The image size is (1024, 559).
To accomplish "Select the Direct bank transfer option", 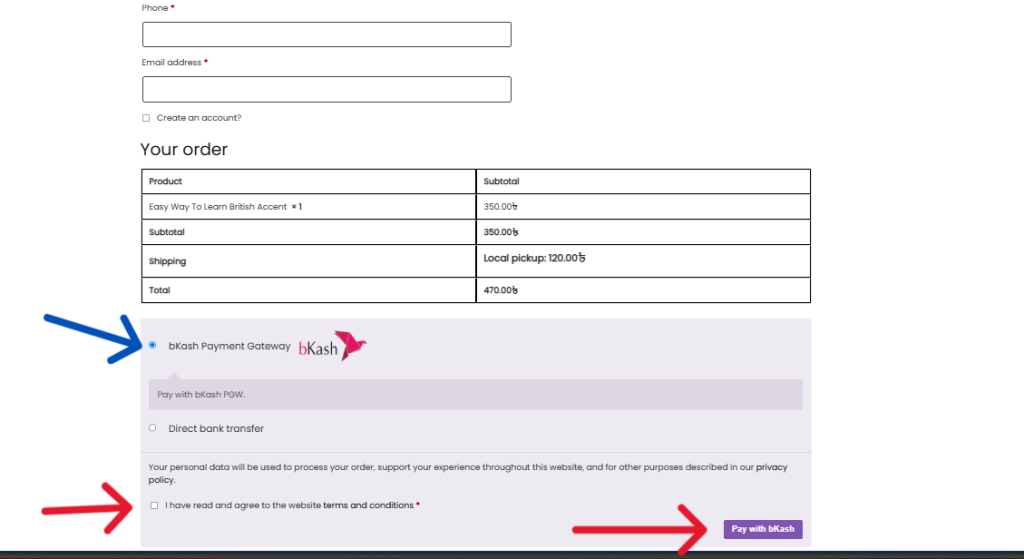I will (152, 428).
